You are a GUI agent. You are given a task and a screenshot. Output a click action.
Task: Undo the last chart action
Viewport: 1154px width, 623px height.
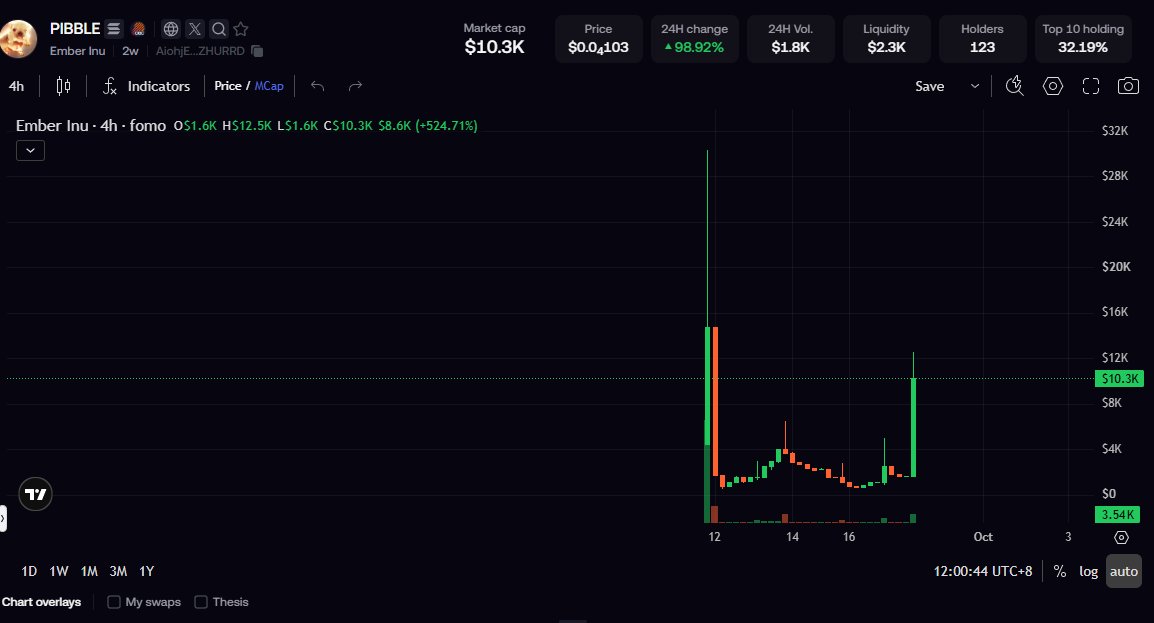point(317,86)
